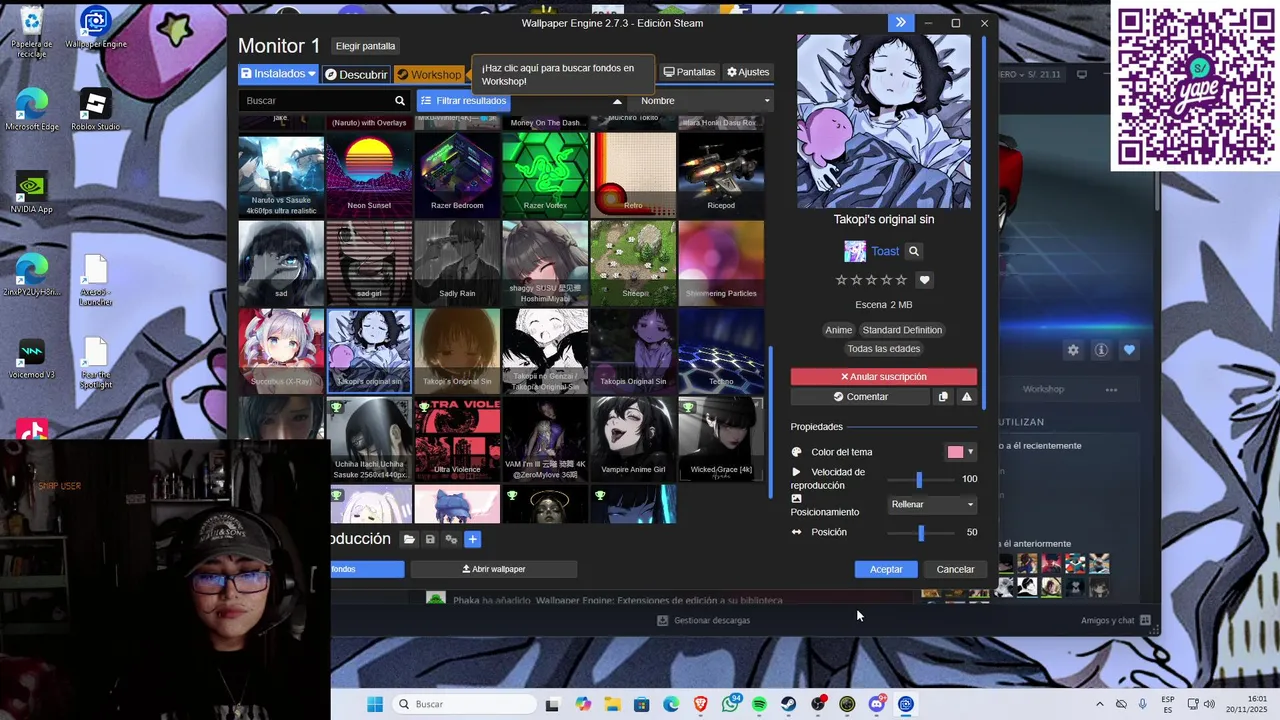Click Velocidad de reproducción slider handle
1280x720 pixels.
pyautogui.click(x=919, y=480)
